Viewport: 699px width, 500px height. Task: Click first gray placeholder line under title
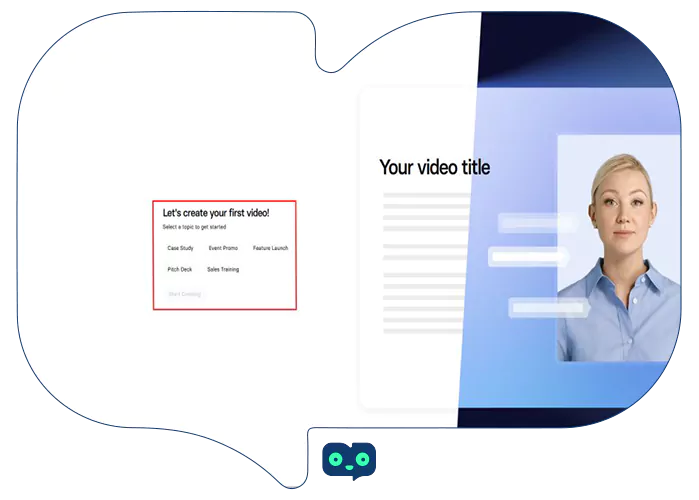[x=425, y=194]
